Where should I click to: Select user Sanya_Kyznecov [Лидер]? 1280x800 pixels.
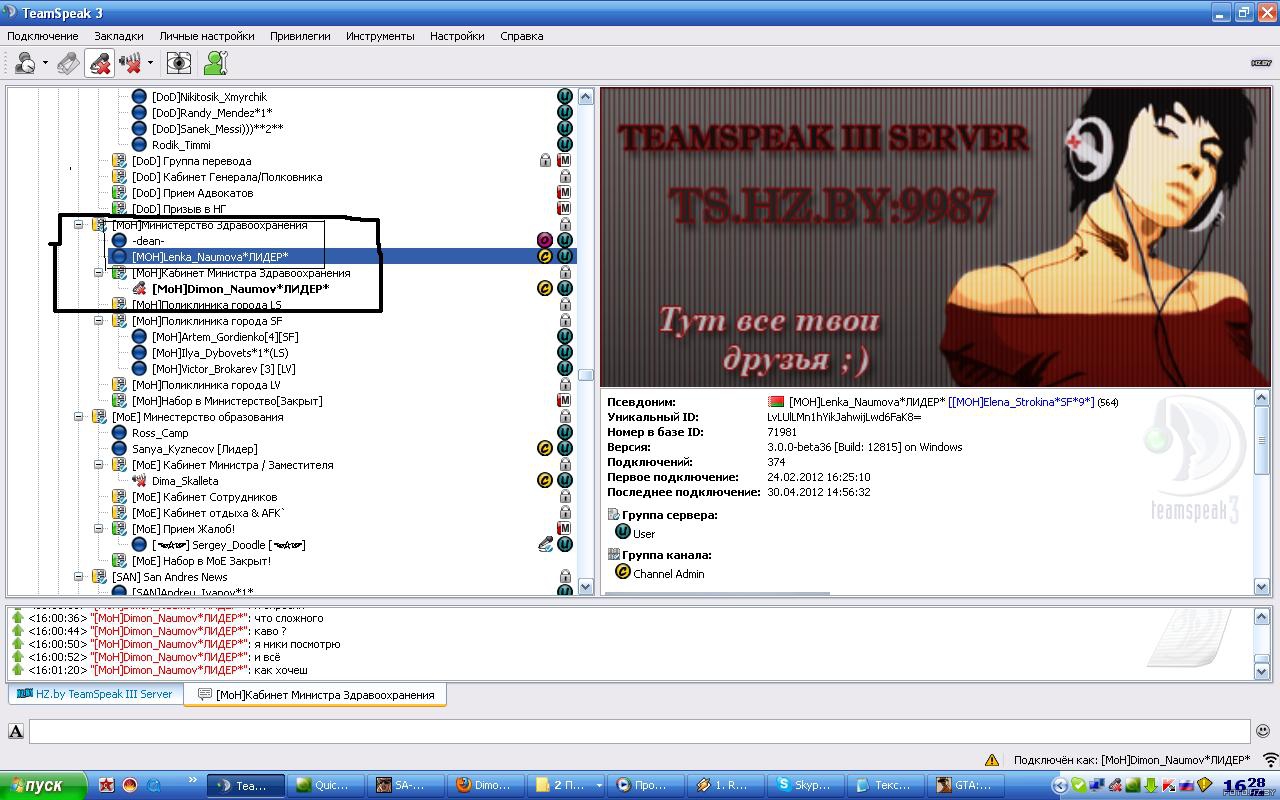click(194, 449)
